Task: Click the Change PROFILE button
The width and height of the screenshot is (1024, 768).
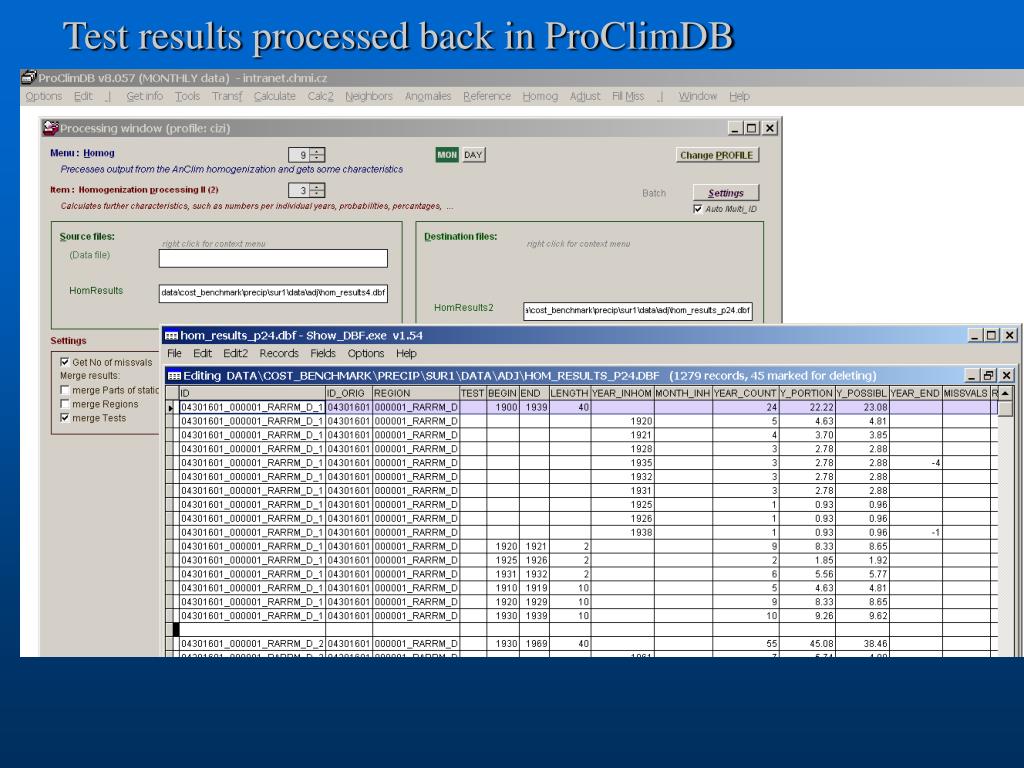Action: (716, 155)
